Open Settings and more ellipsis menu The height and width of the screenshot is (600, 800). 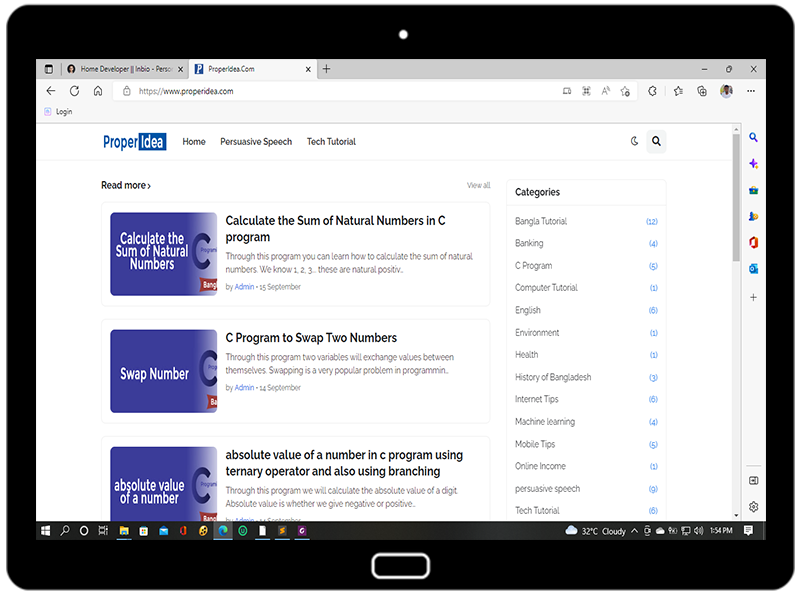751,91
